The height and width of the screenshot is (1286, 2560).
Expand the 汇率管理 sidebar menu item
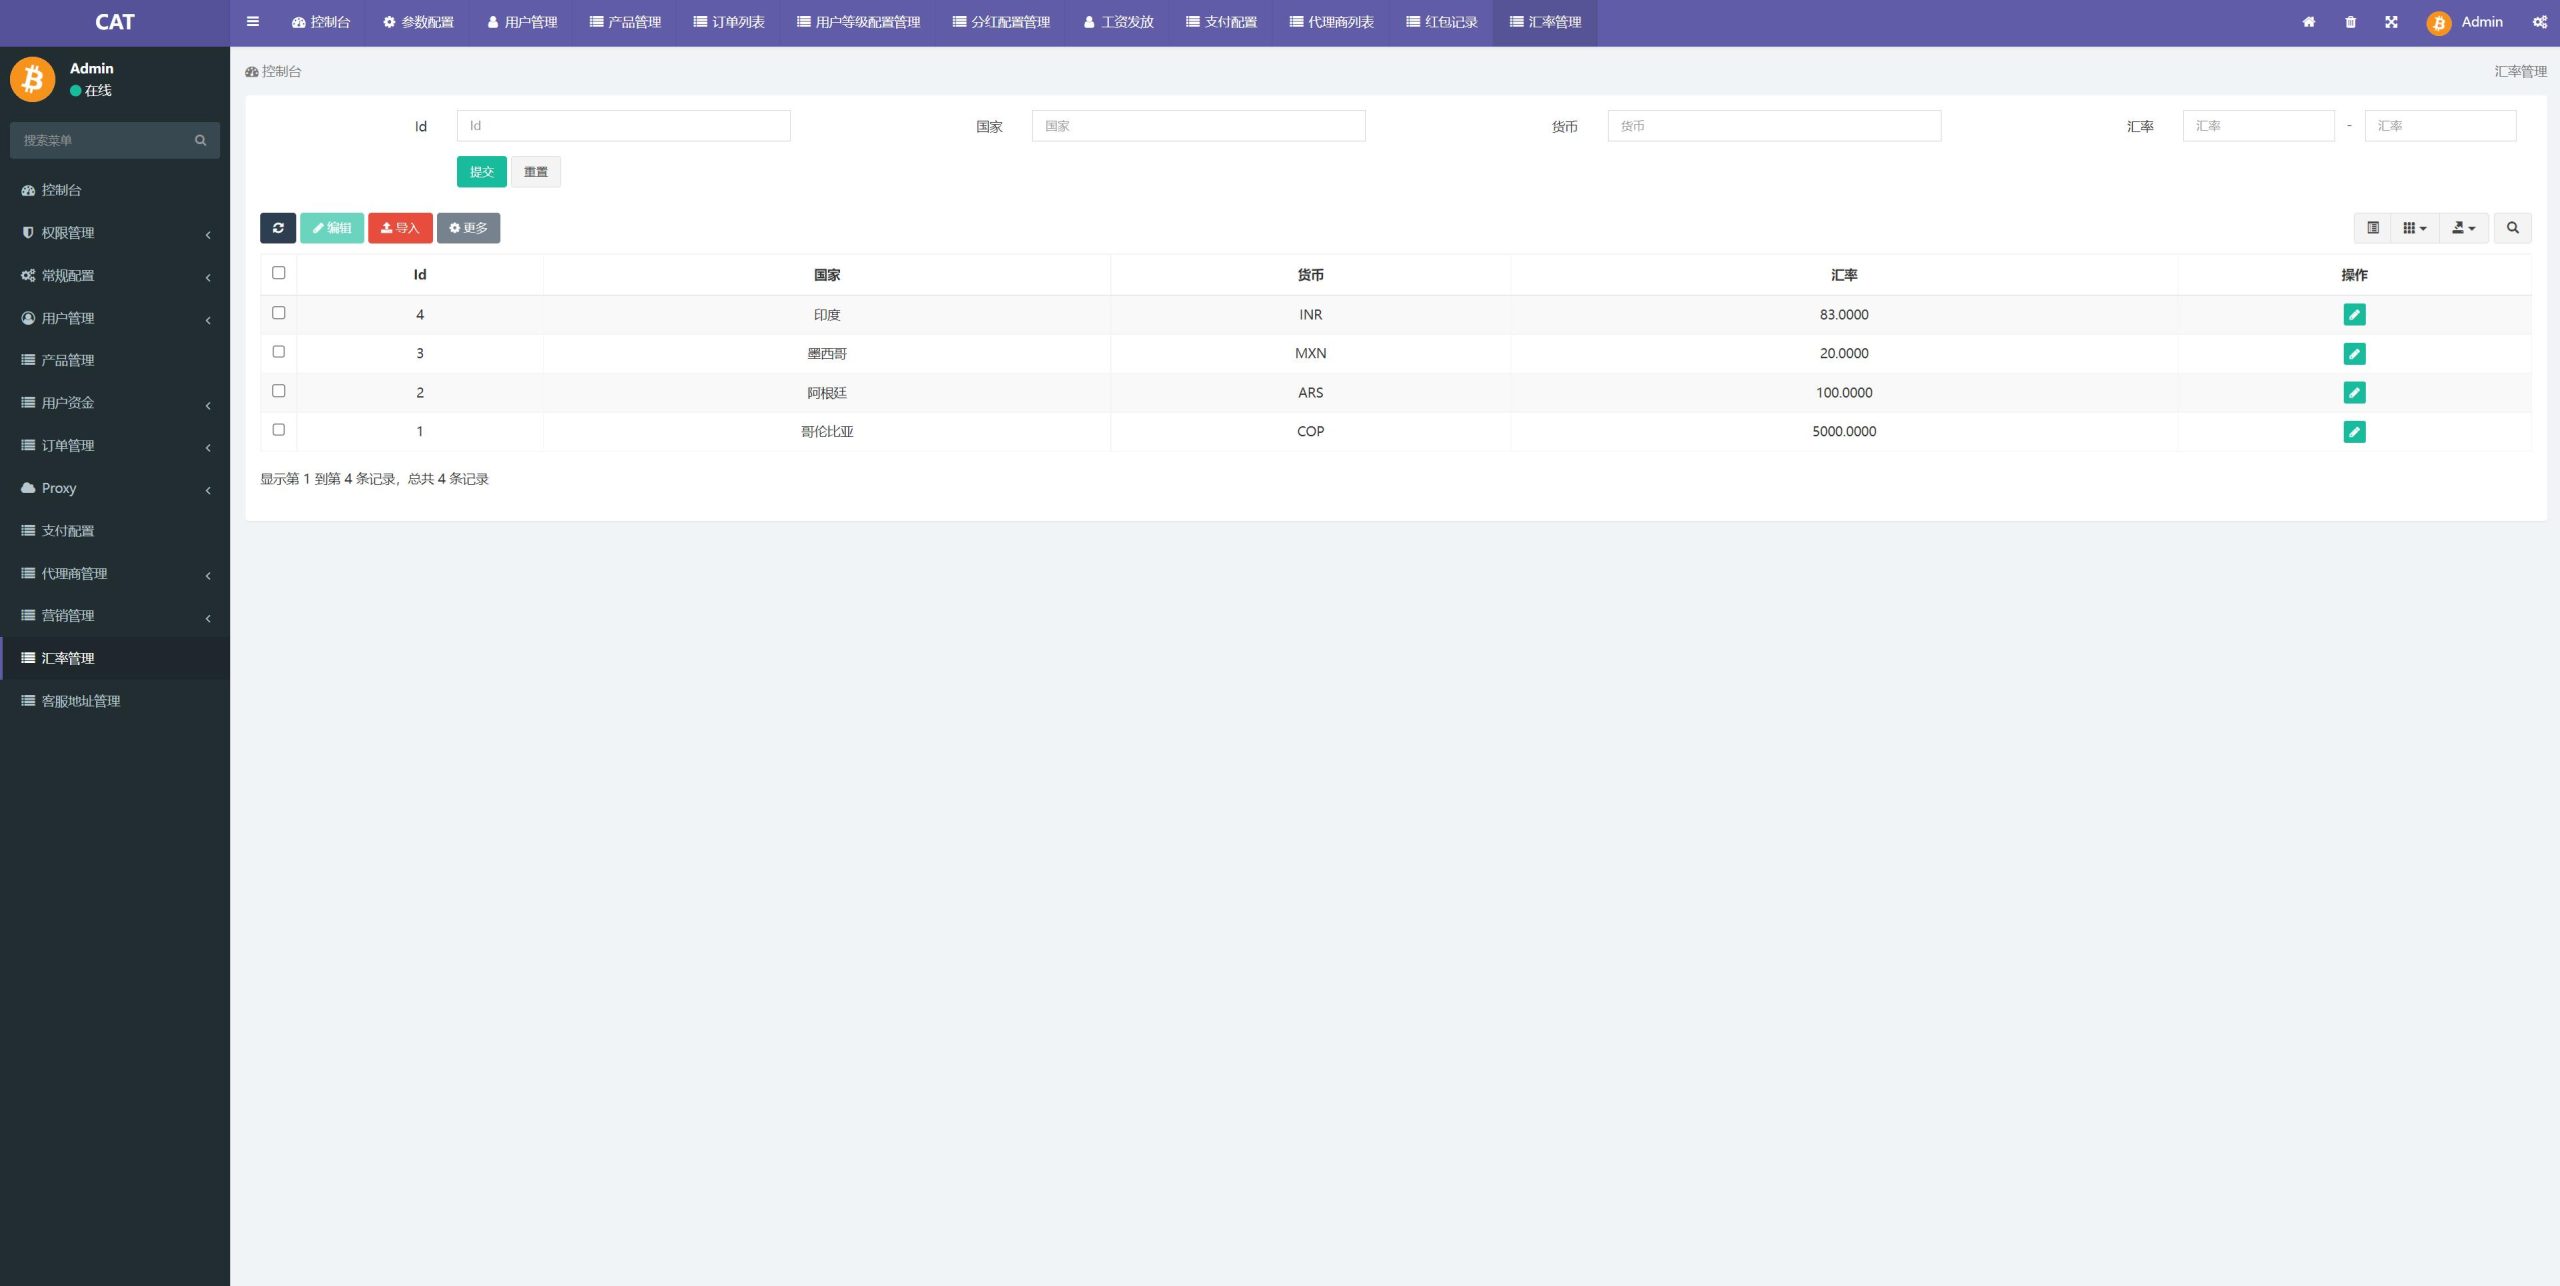click(x=115, y=658)
